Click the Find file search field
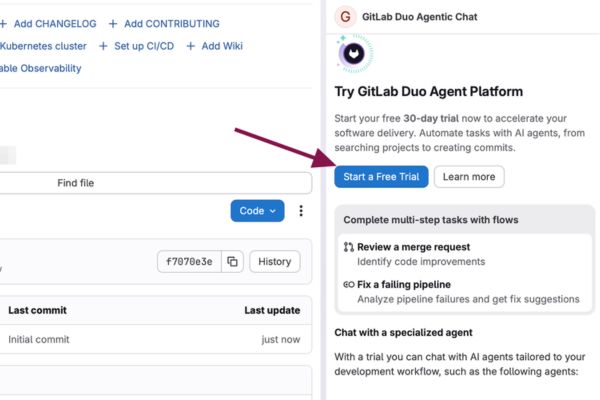The image size is (600, 400). (155, 183)
